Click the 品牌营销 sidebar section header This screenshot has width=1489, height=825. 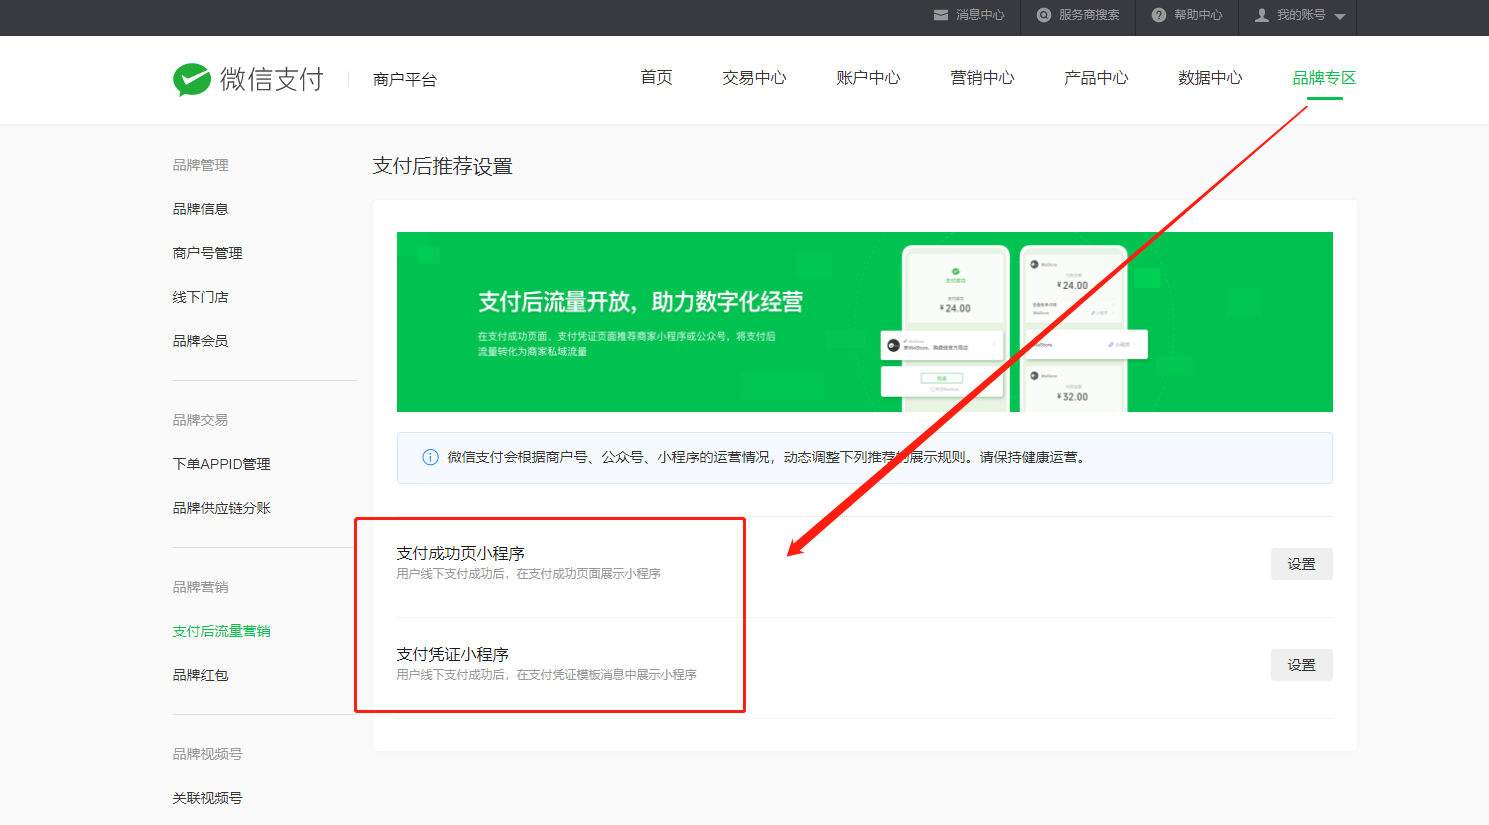200,587
